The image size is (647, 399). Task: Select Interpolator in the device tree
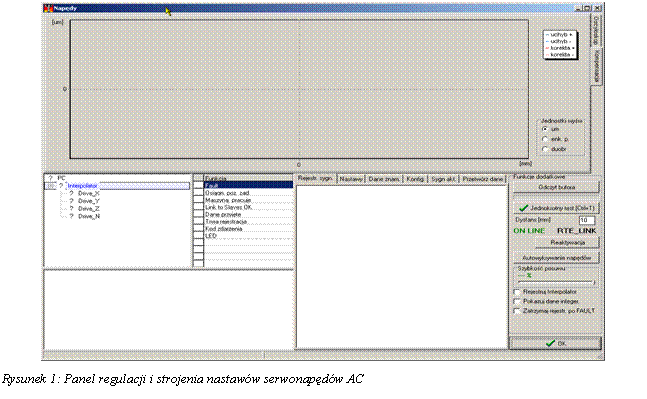83,186
